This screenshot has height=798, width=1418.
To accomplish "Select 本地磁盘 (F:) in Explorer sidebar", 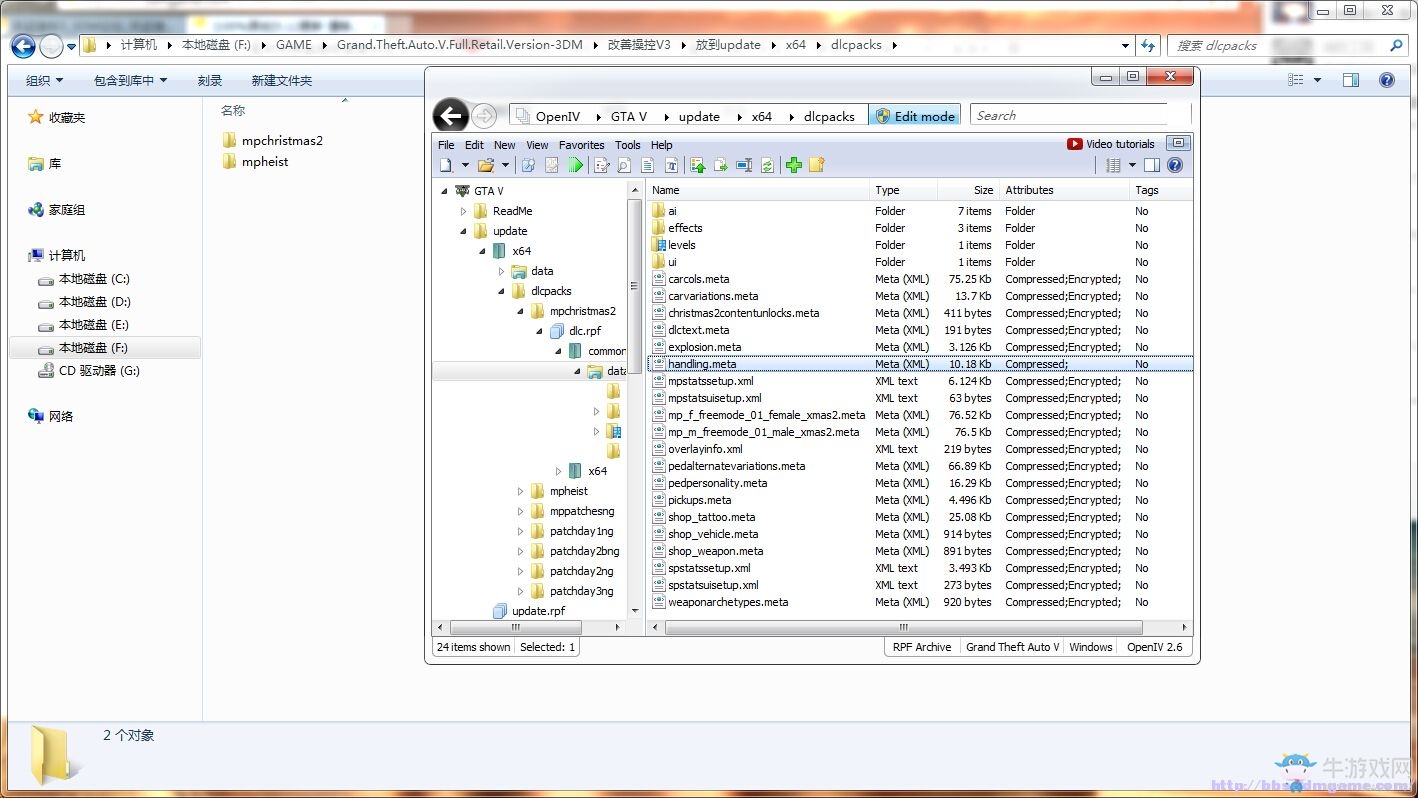I will click(105, 348).
